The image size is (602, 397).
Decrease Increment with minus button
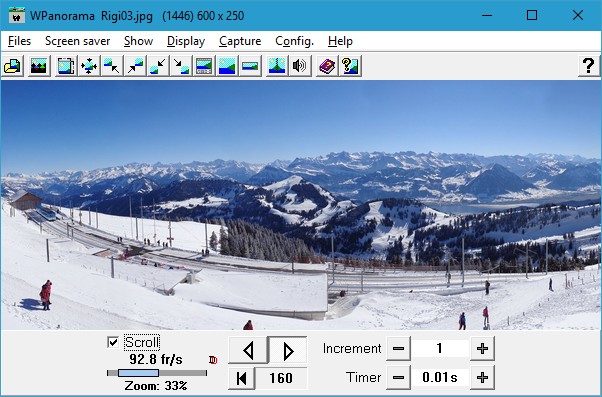point(398,349)
